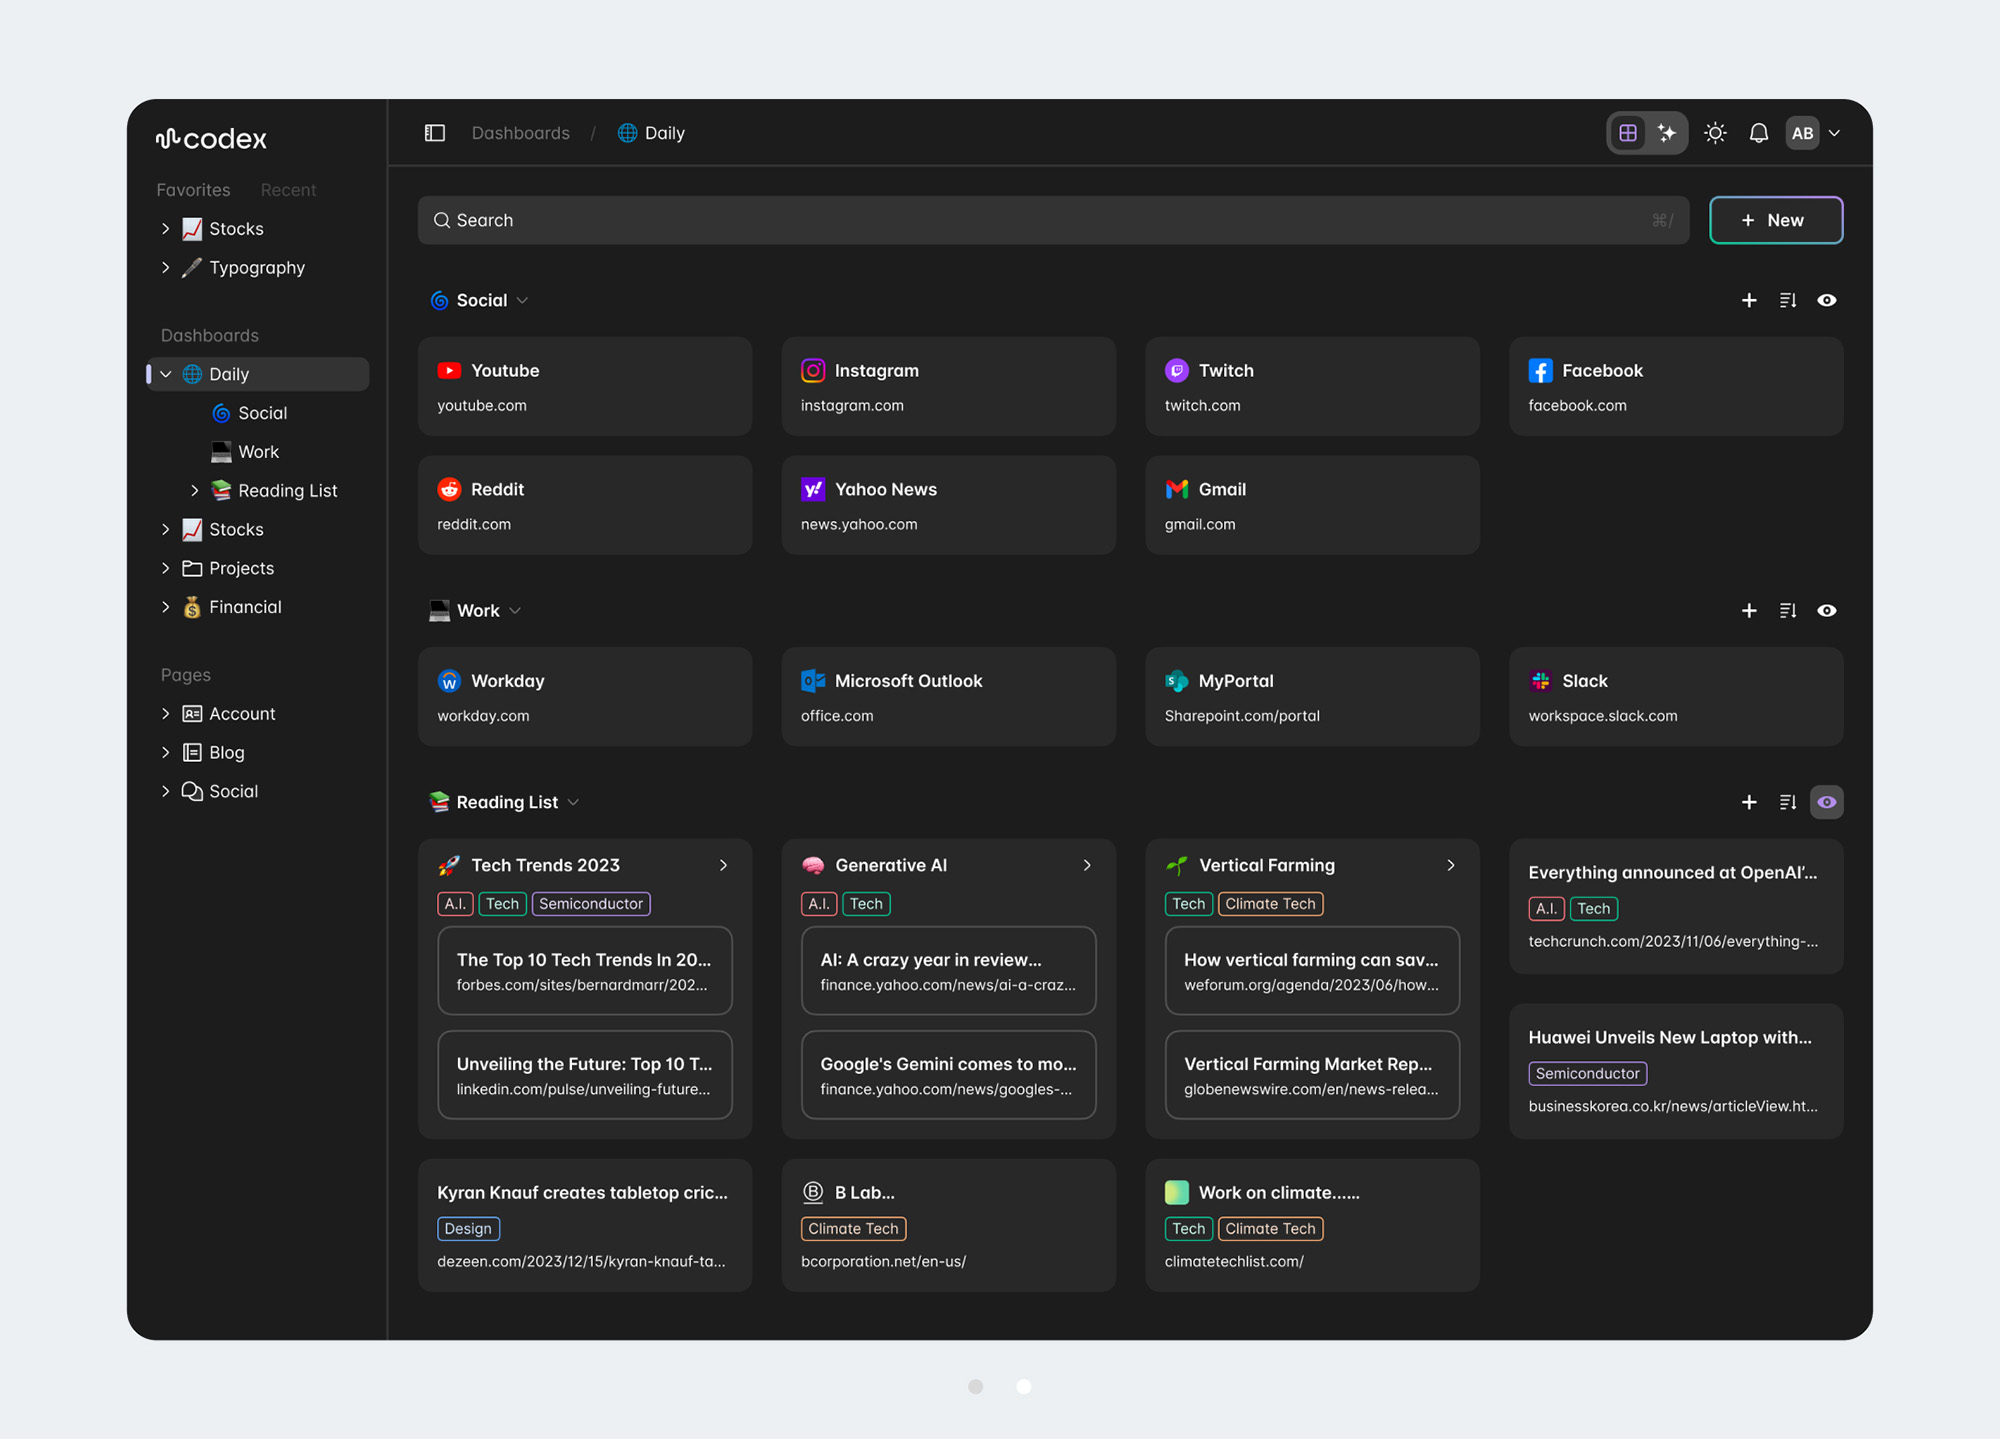The width and height of the screenshot is (2000, 1439).
Task: Click the MyPortal SharePoint icon
Action: [x=1177, y=681]
